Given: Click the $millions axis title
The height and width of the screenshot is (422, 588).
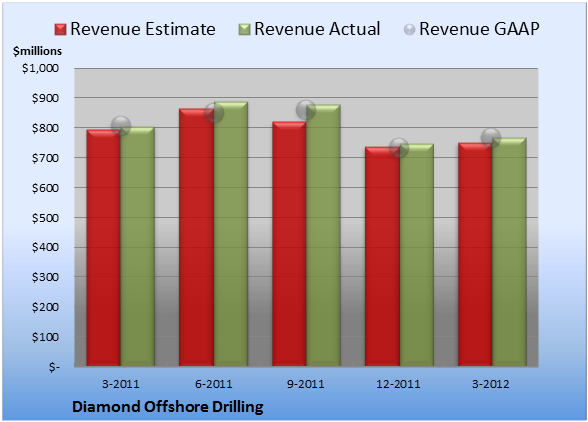Looking at the screenshot, I should click(38, 51).
